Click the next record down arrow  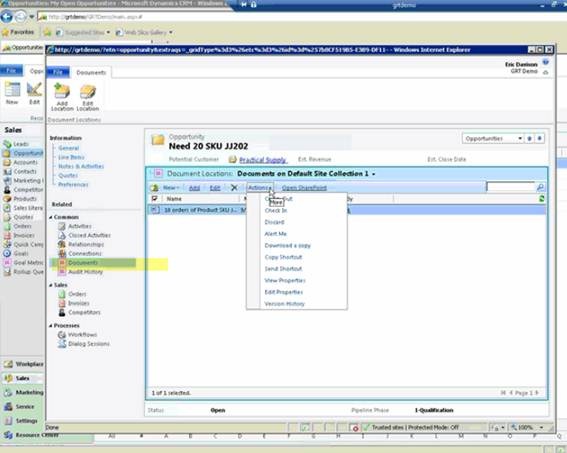point(539,138)
